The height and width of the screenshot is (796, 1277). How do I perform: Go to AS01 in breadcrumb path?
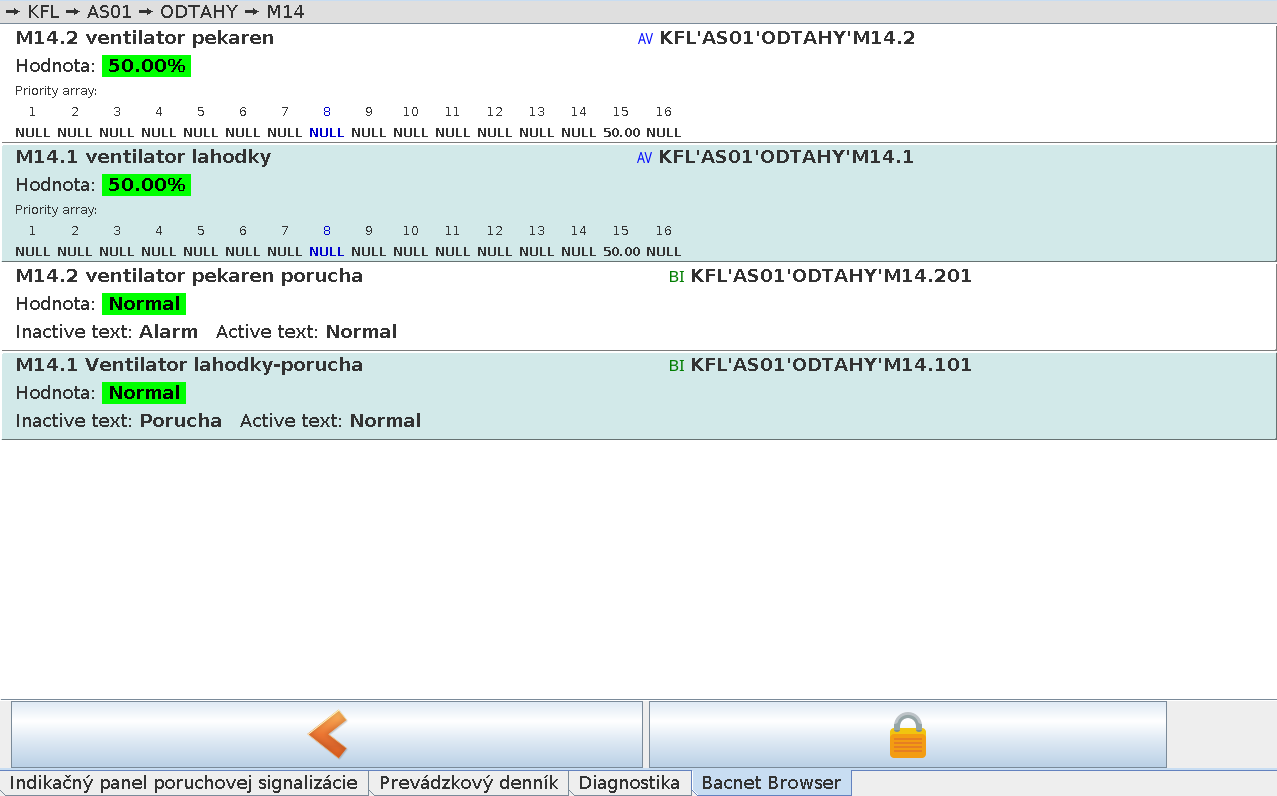(109, 12)
